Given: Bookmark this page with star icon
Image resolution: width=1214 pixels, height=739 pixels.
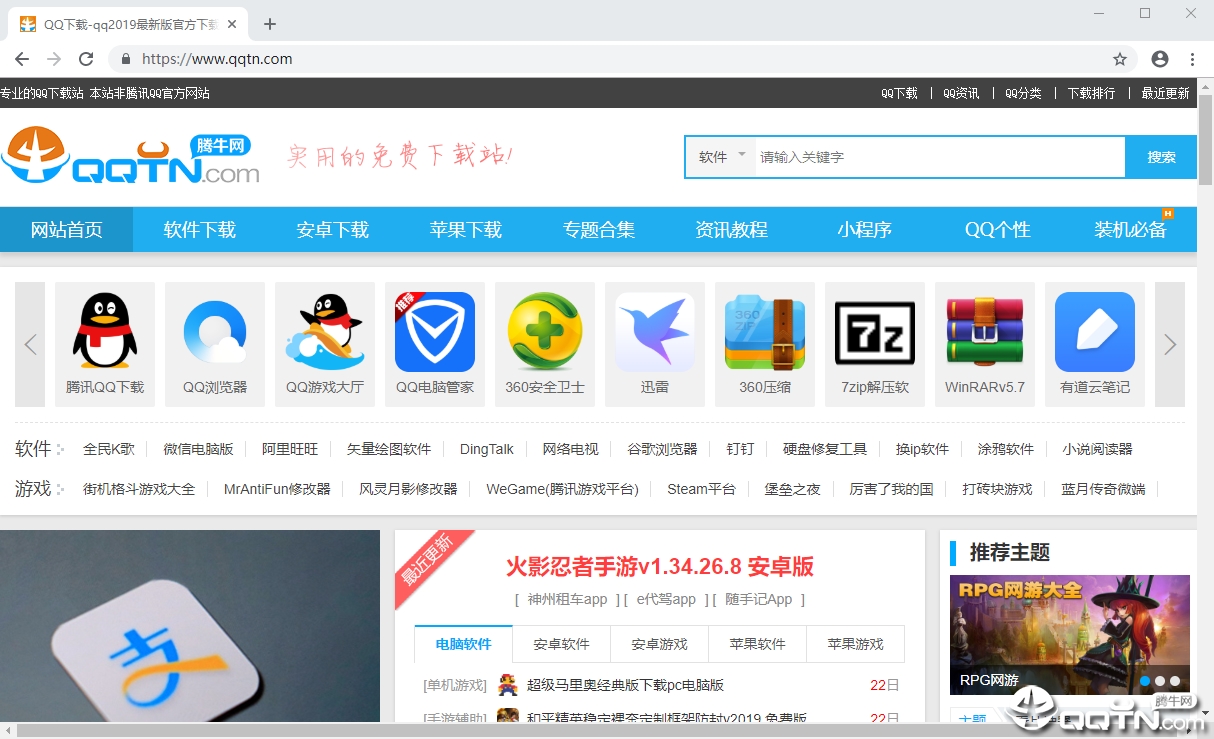Looking at the screenshot, I should [x=1120, y=59].
